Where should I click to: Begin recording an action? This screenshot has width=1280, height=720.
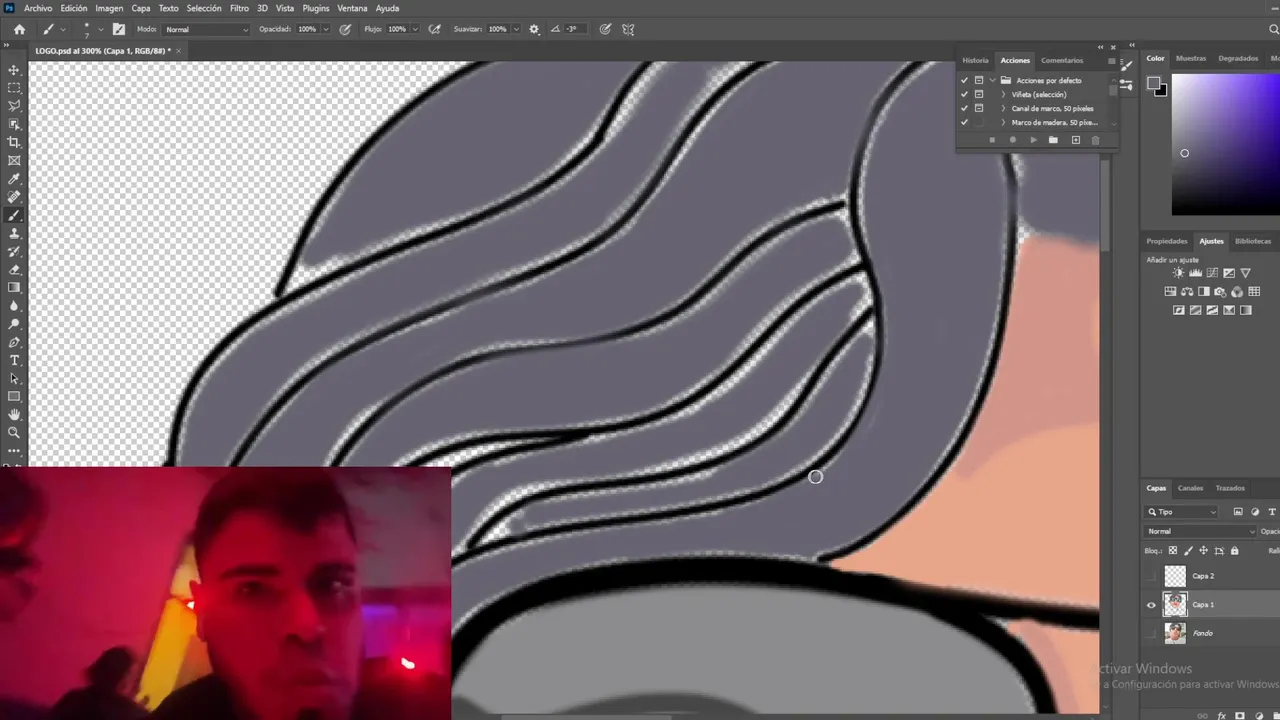coord(1013,140)
